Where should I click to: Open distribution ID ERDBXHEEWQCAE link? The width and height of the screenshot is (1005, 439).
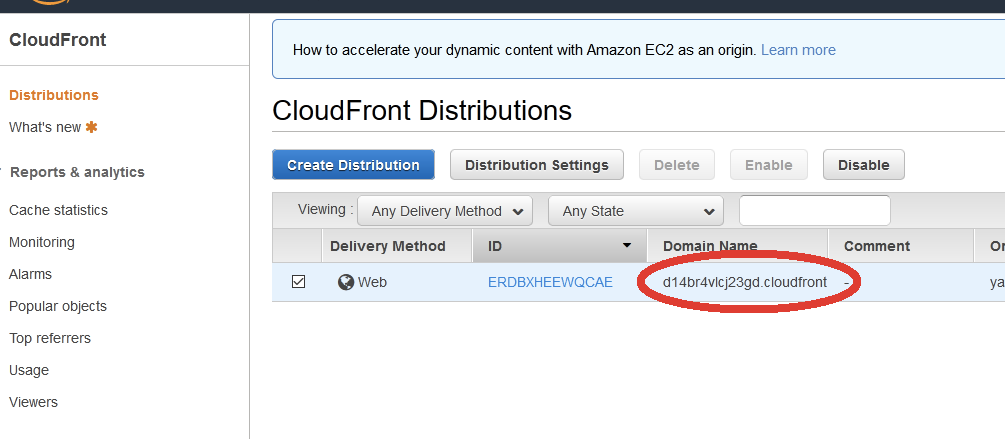pos(550,282)
